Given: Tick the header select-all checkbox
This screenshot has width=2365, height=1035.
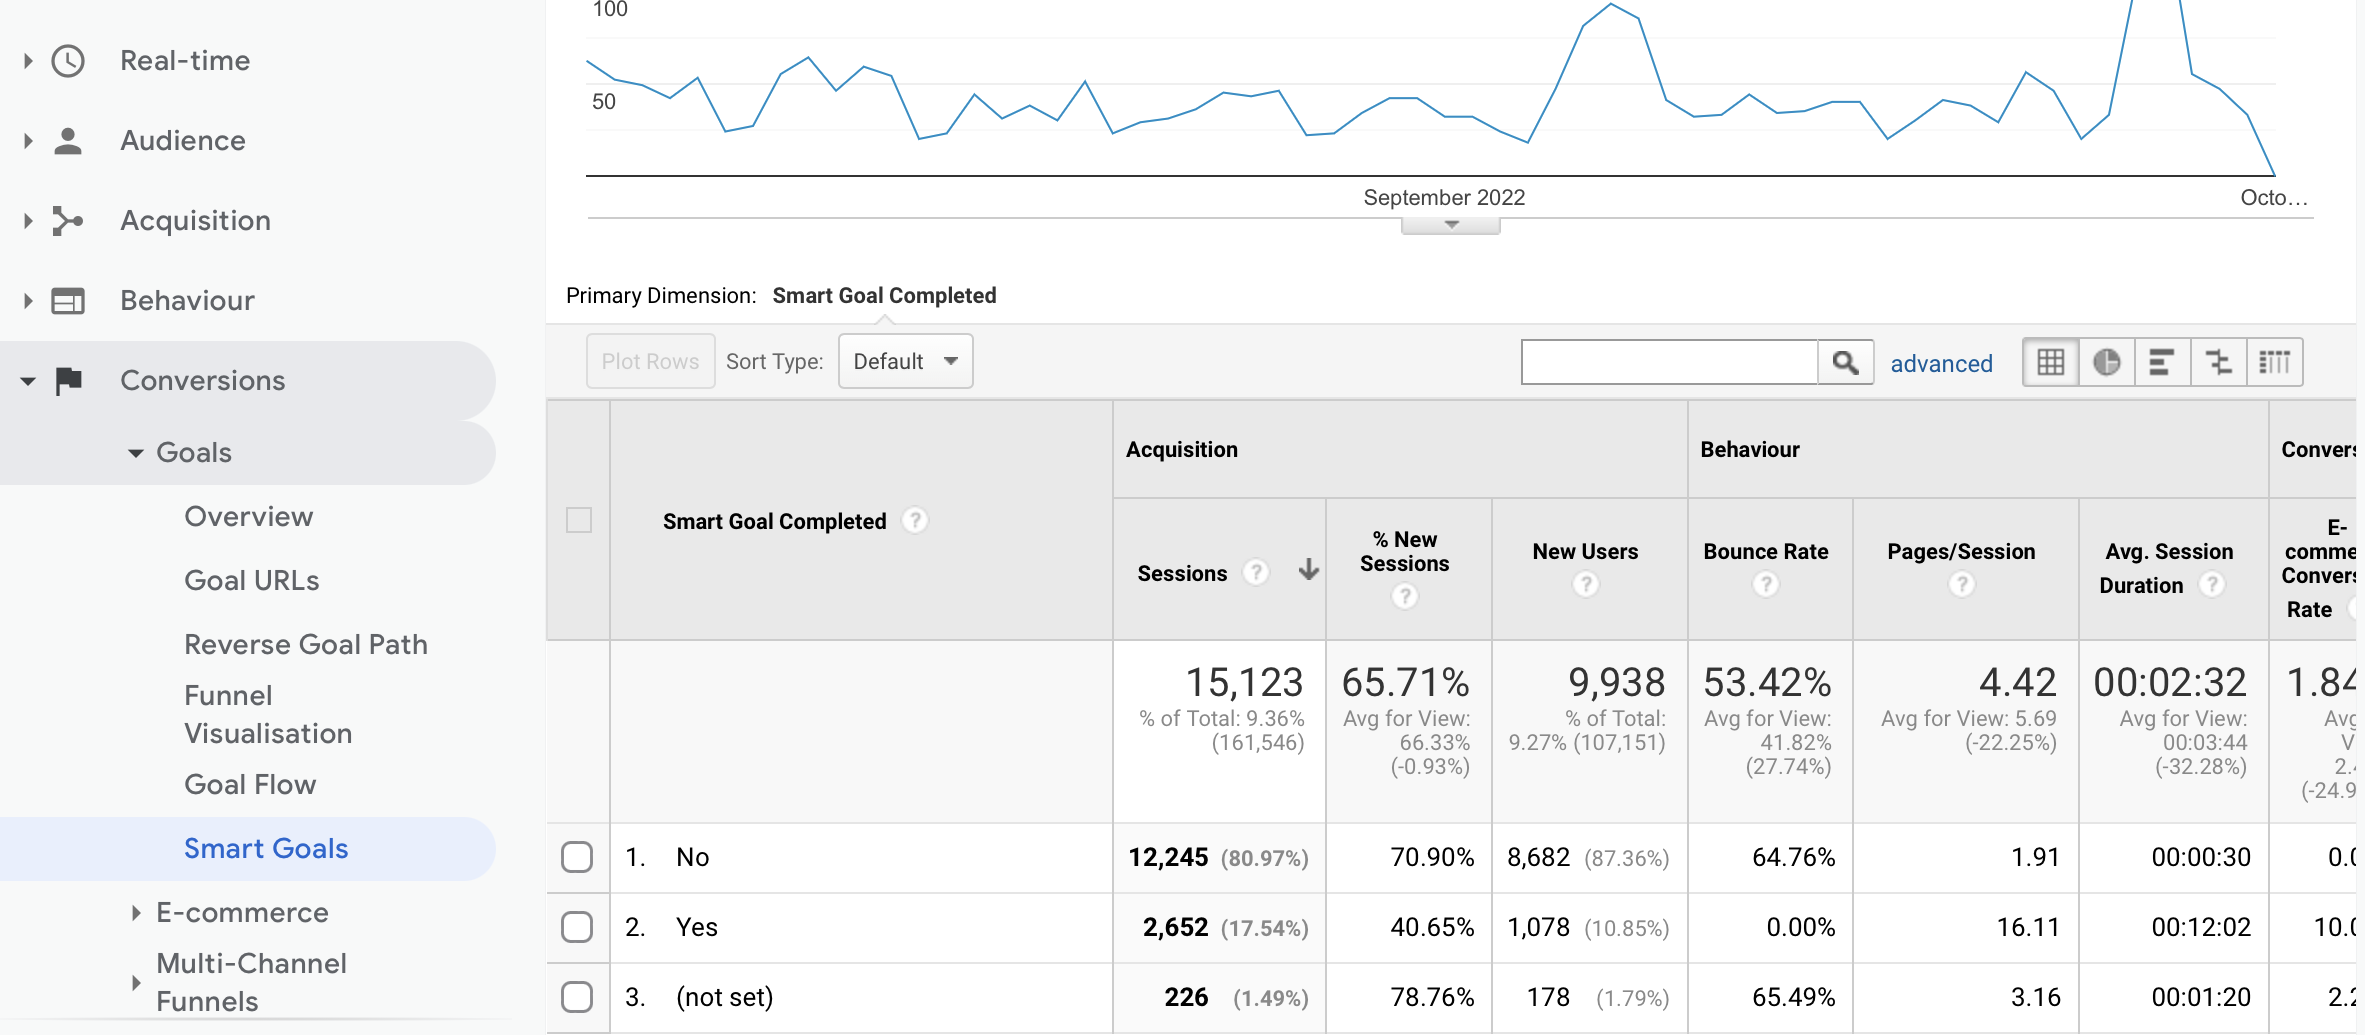Looking at the screenshot, I should tap(578, 519).
